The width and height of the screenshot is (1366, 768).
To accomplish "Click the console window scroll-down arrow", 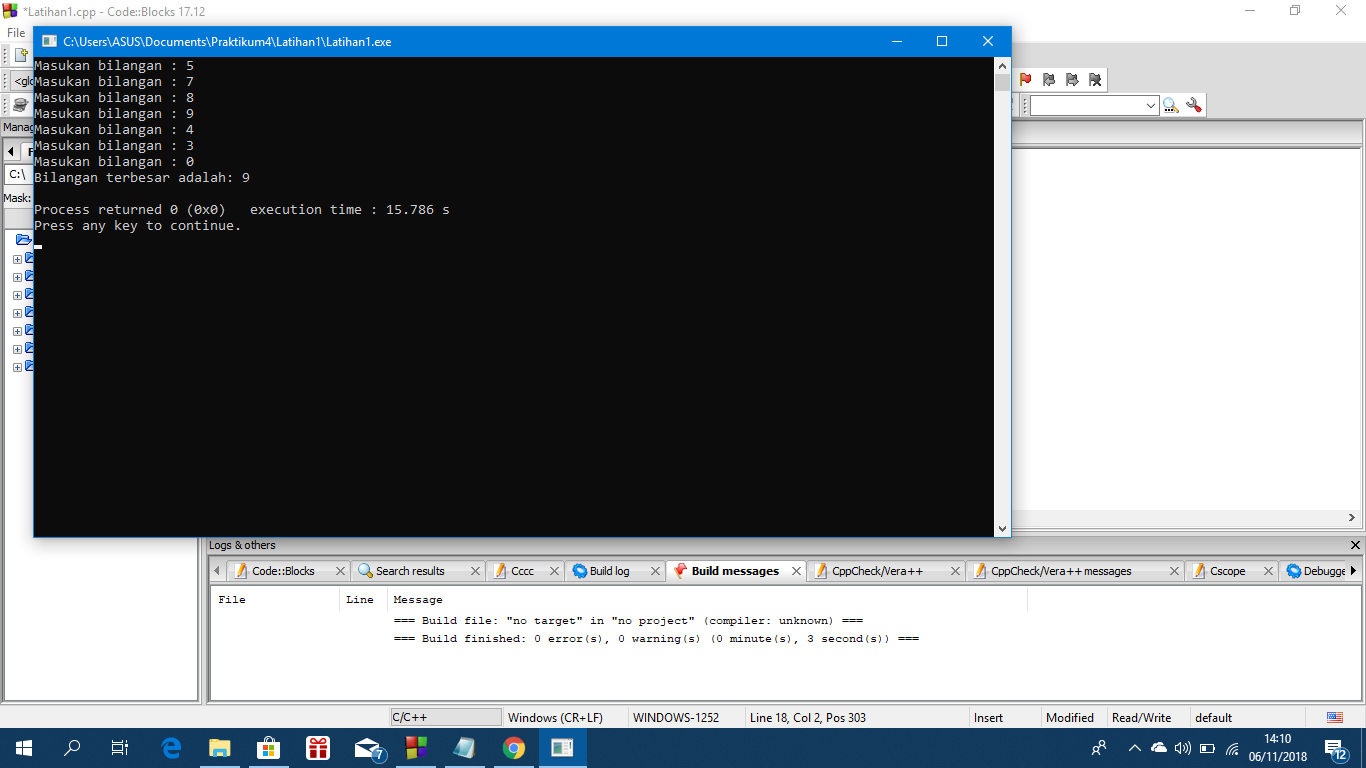I will click(x=1003, y=529).
